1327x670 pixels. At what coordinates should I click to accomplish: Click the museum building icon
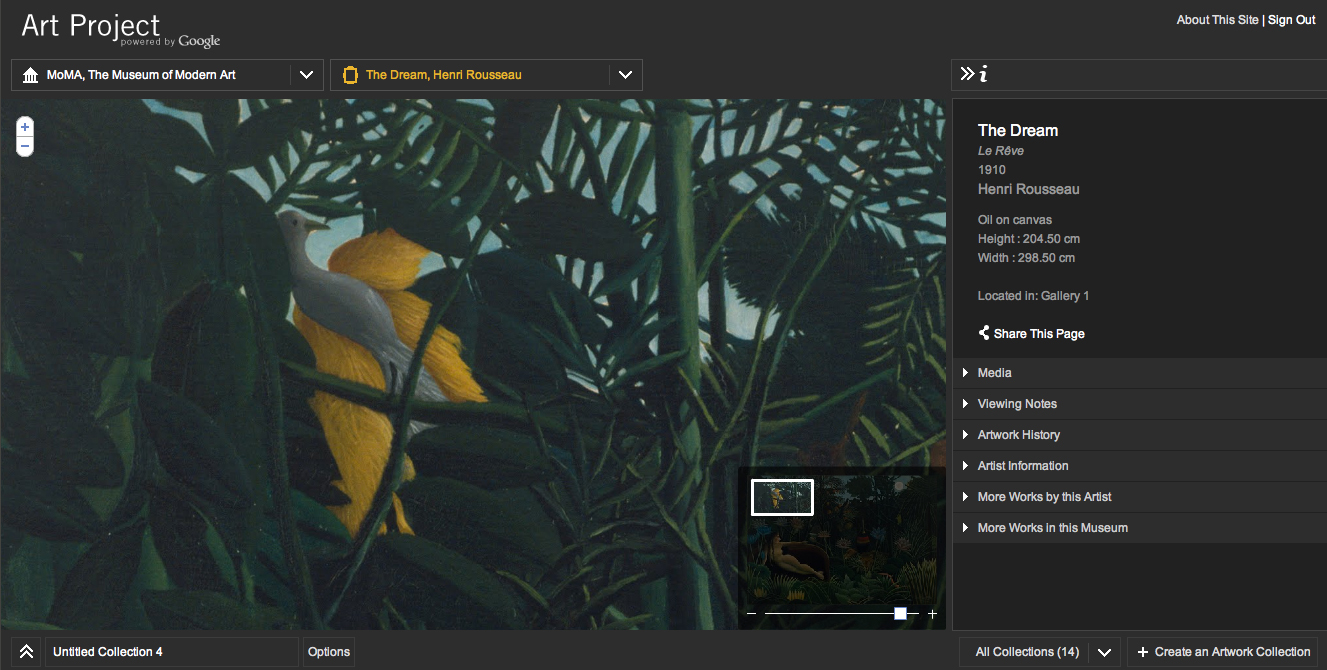30,75
